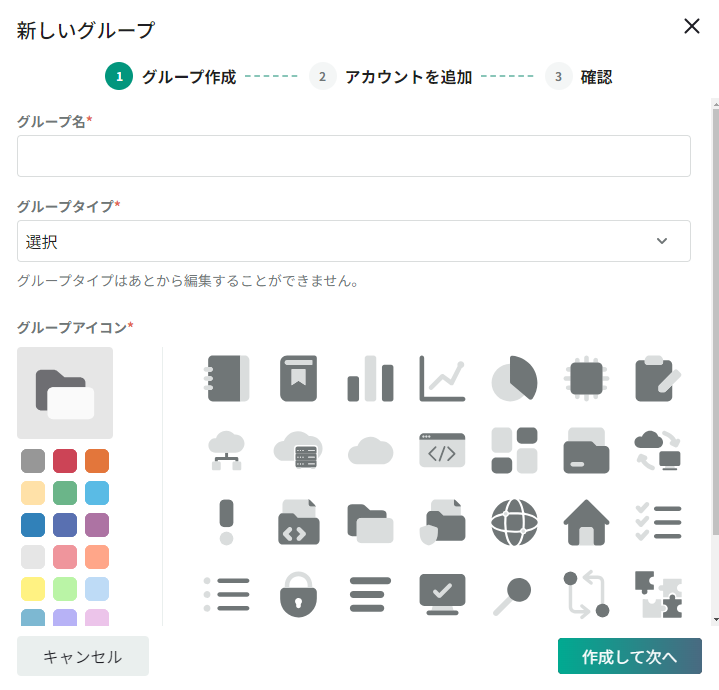This screenshot has width=719, height=690.
Task: Pick the light gray color swatch
Action: 33,557
